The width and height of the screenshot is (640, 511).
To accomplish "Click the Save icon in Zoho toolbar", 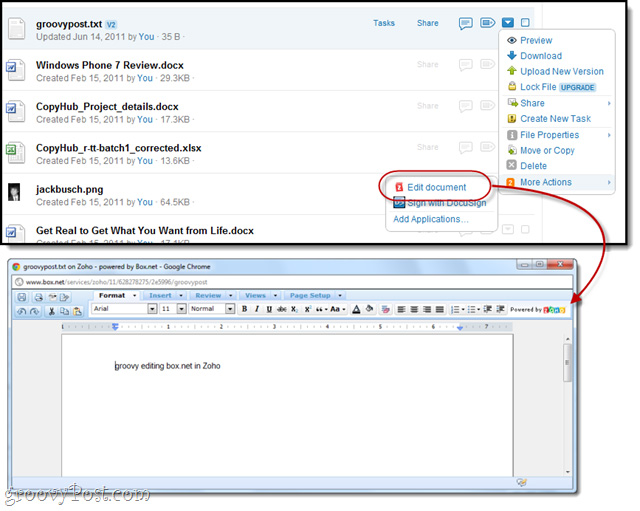I will (x=22, y=297).
